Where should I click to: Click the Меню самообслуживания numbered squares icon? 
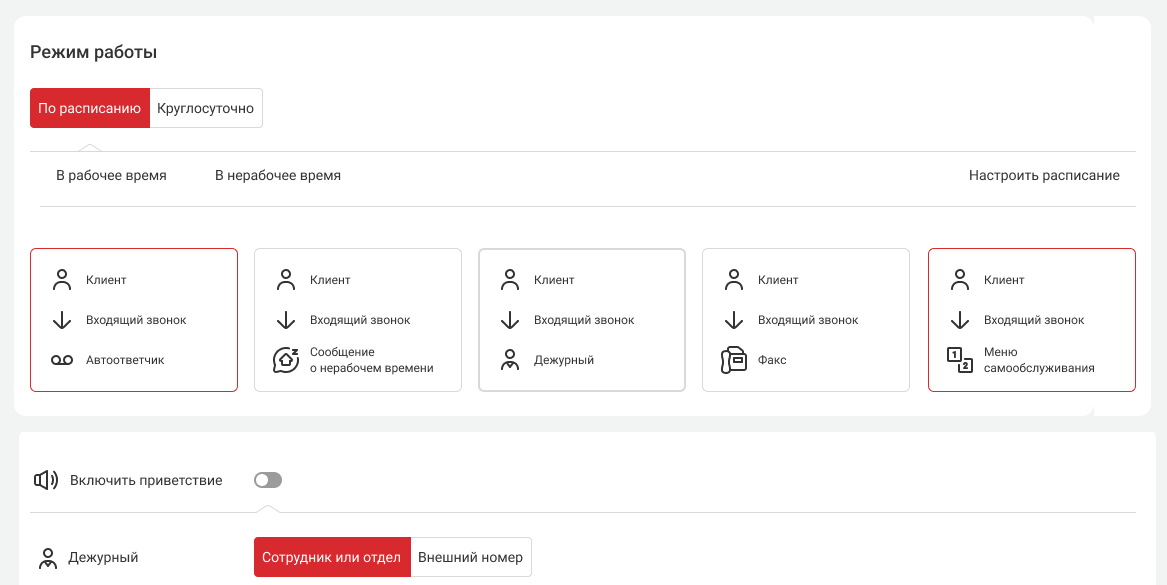tap(960, 360)
